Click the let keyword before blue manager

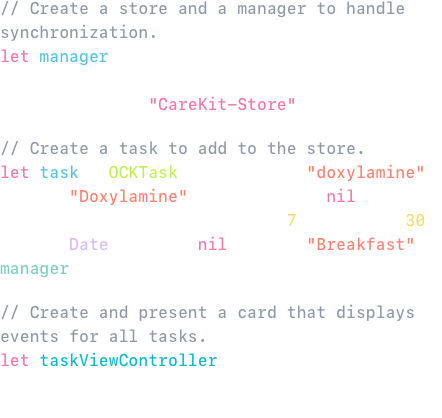pos(15,57)
